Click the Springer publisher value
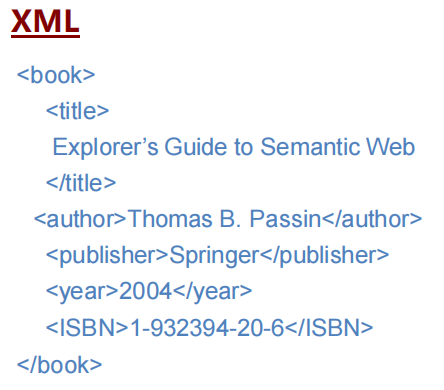The height and width of the screenshot is (390, 444). pyautogui.click(x=214, y=255)
